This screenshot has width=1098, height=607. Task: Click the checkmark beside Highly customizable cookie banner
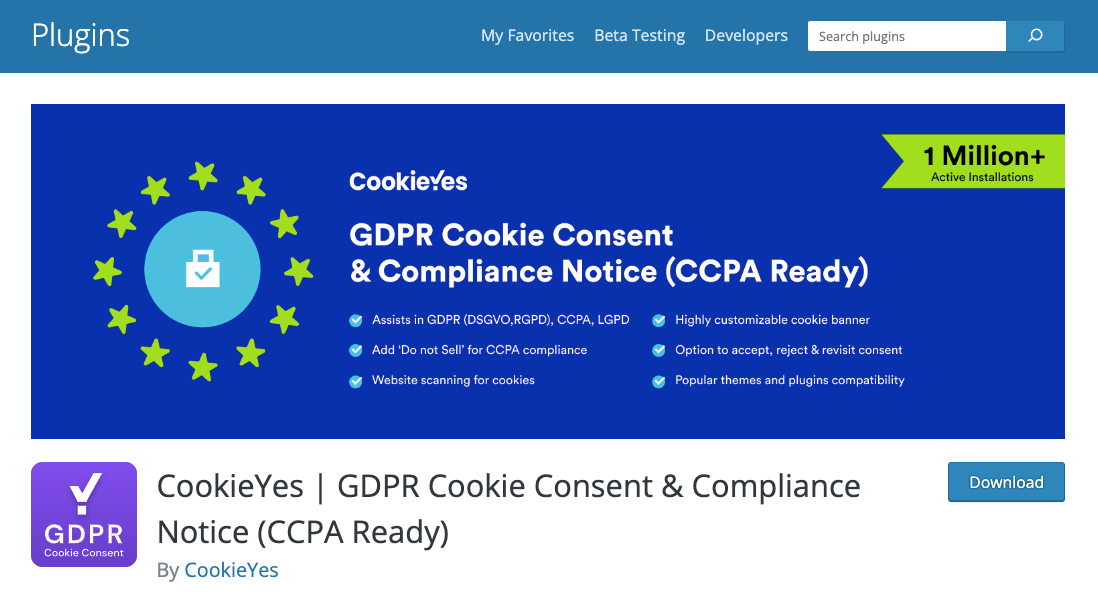659,321
